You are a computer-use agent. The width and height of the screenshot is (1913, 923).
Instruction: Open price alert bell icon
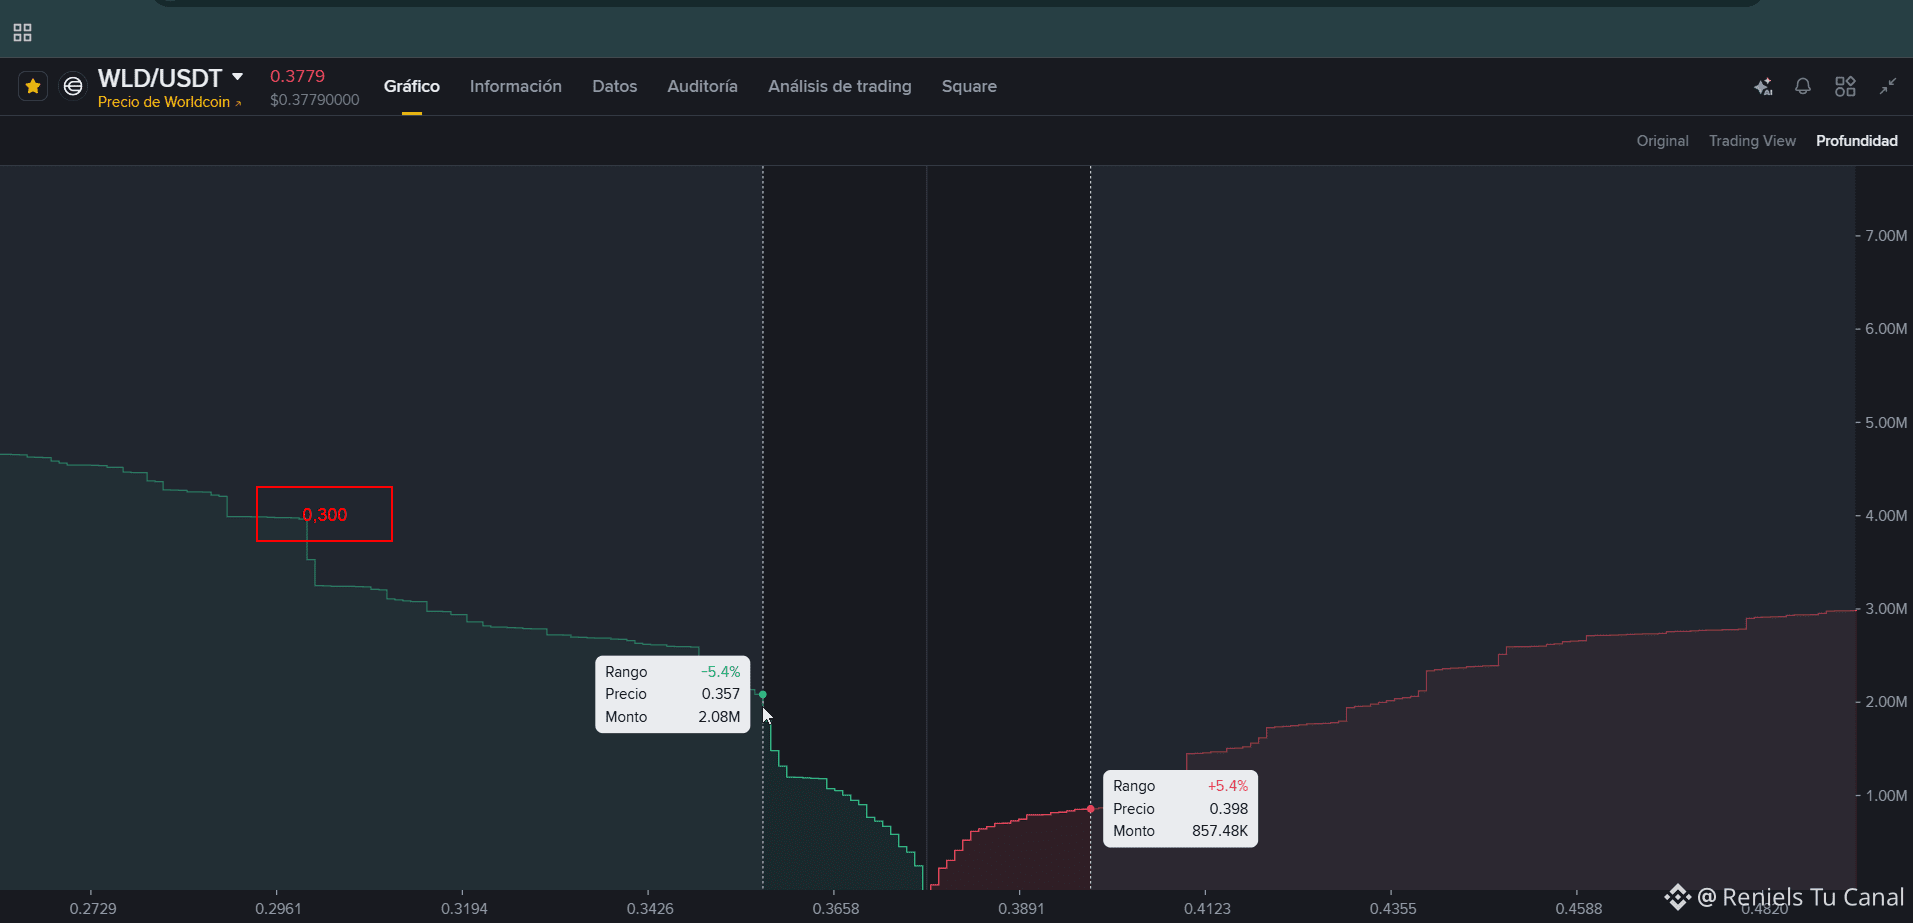tap(1803, 87)
